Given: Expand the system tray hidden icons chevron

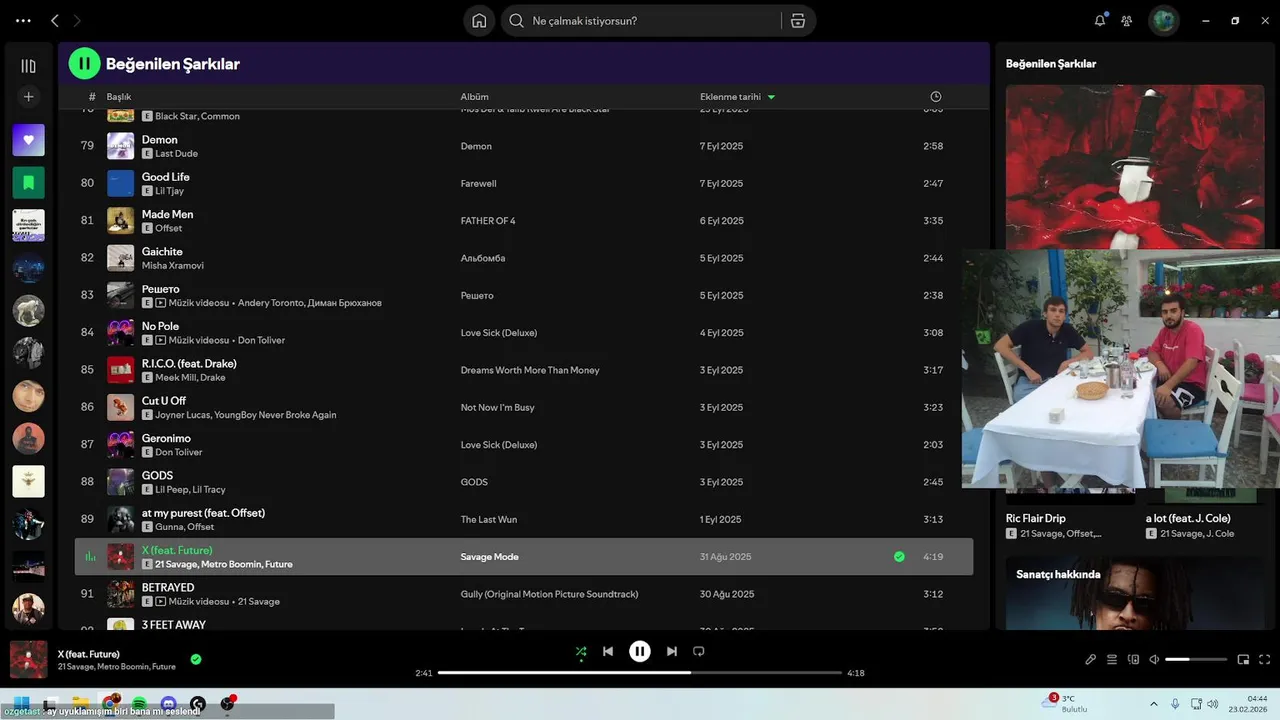Looking at the screenshot, I should click(x=1154, y=704).
